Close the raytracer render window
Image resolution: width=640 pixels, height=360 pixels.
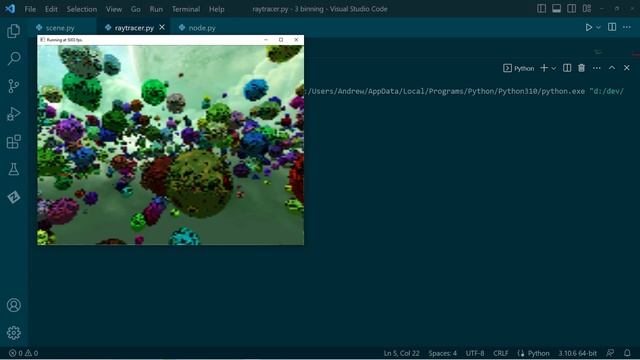(x=296, y=40)
